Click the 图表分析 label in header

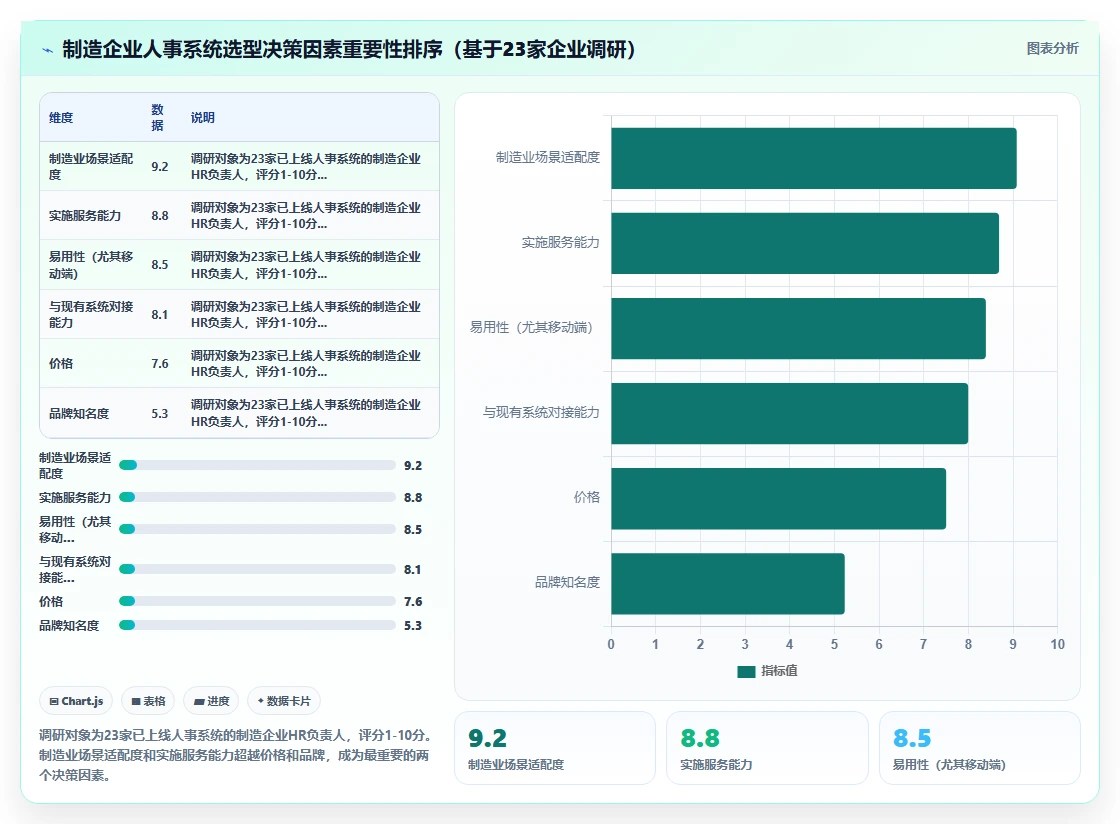pos(1052,49)
